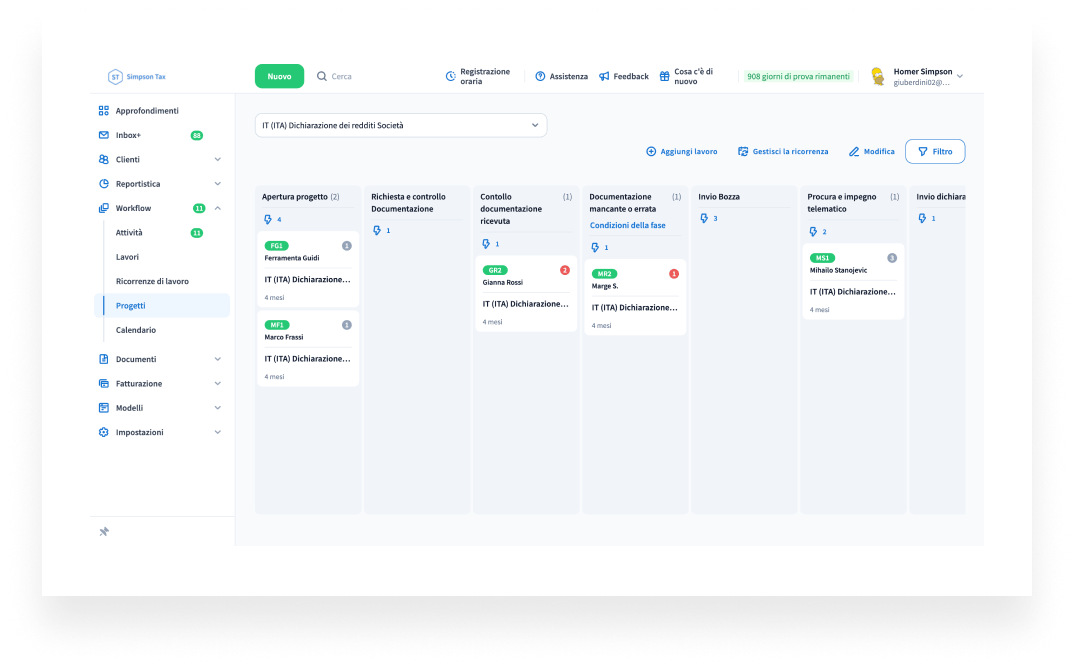
Task: Open Approfondimenti in the sidebar
Action: [147, 111]
